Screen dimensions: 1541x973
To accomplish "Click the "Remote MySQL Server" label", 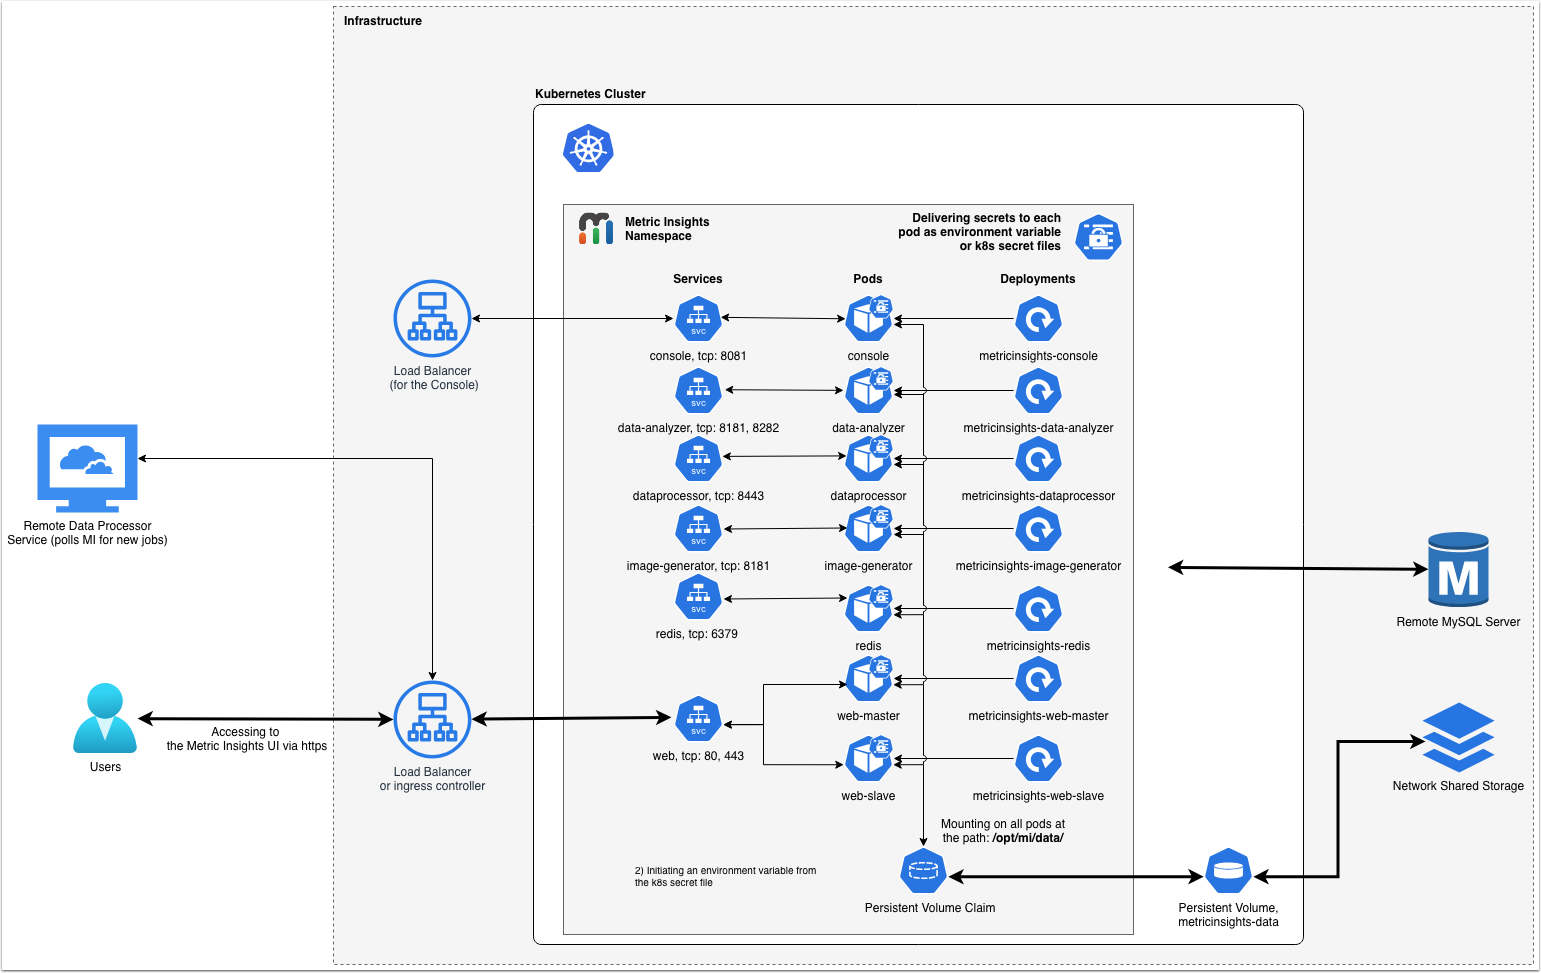I will [1458, 622].
